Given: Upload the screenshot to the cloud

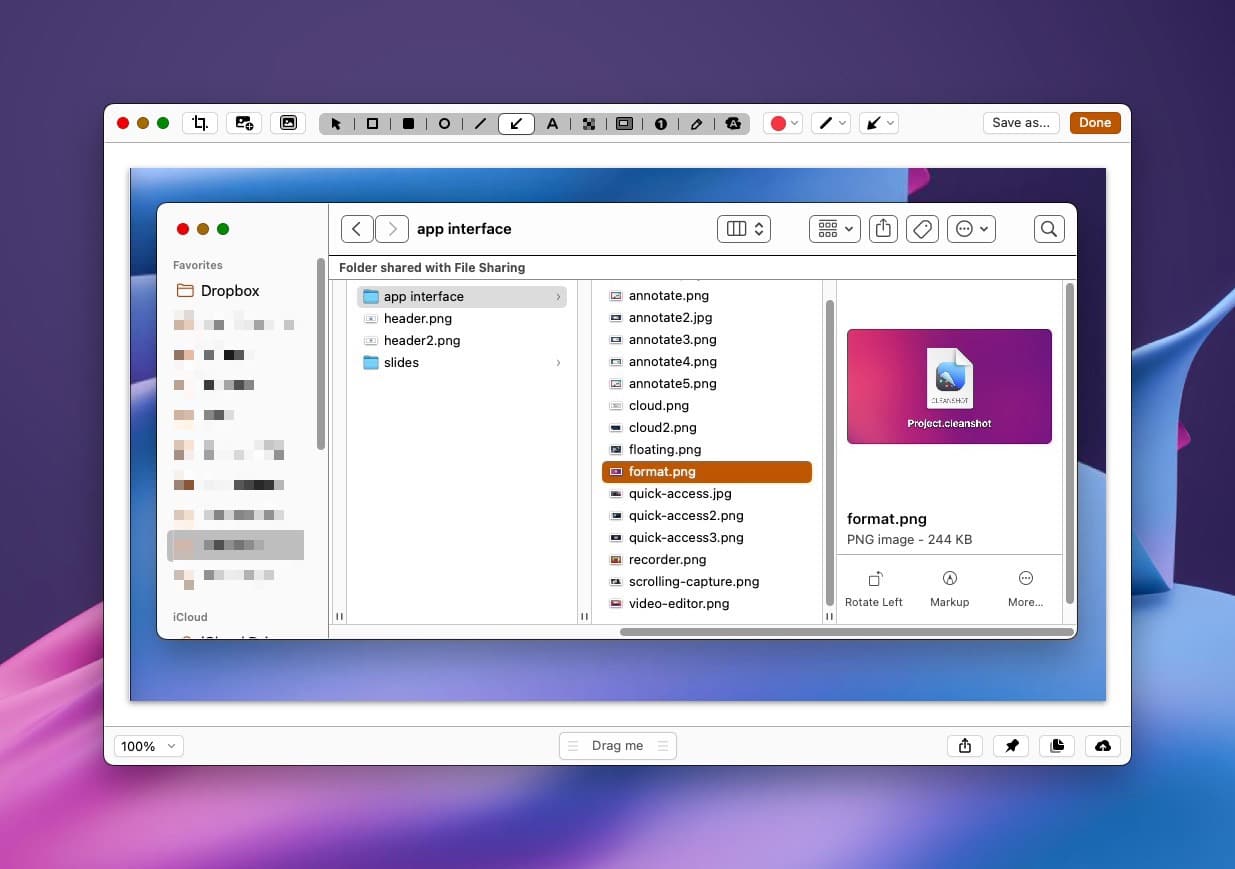Looking at the screenshot, I should (x=1103, y=746).
